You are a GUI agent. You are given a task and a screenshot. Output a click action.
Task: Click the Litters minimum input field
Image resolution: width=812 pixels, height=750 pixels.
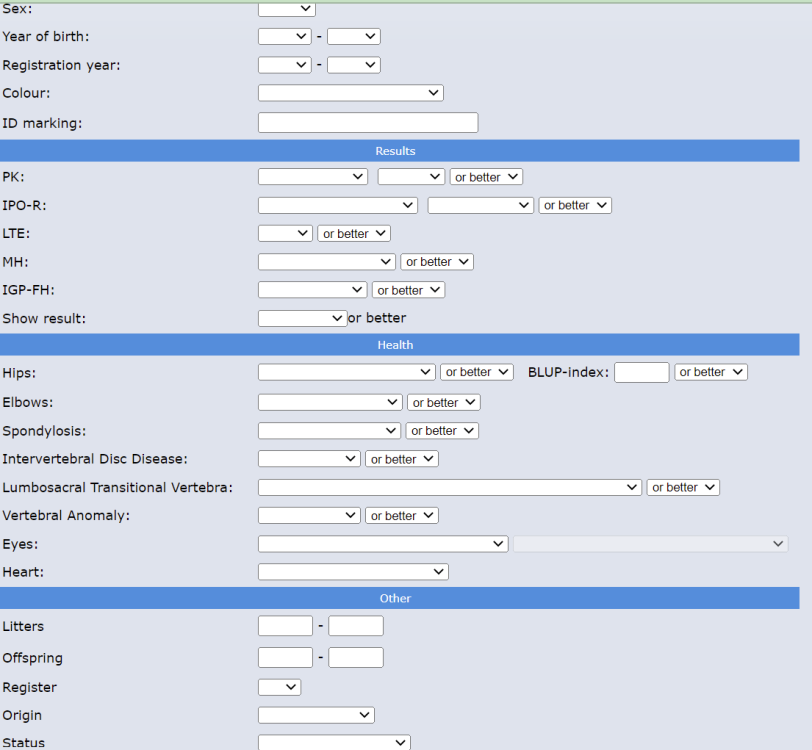285,626
